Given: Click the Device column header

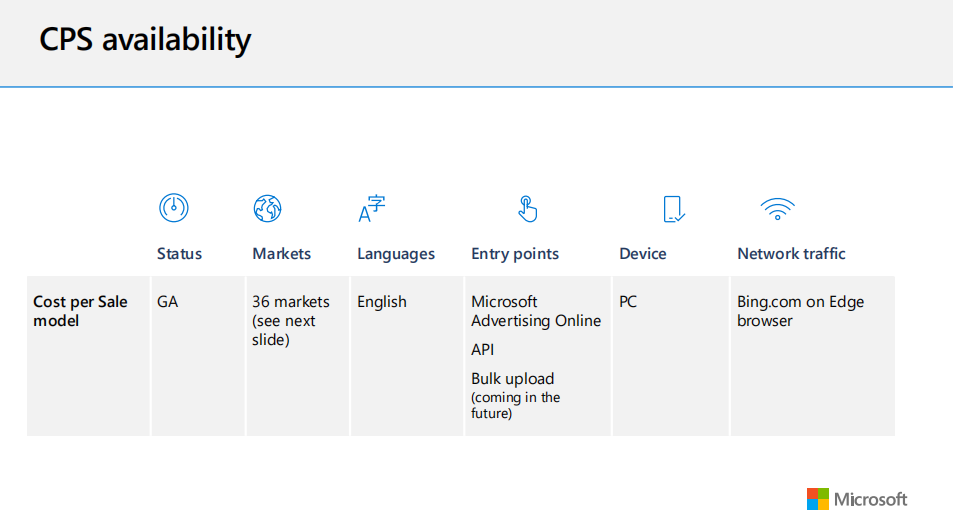Looking at the screenshot, I should pyautogui.click(x=642, y=254).
